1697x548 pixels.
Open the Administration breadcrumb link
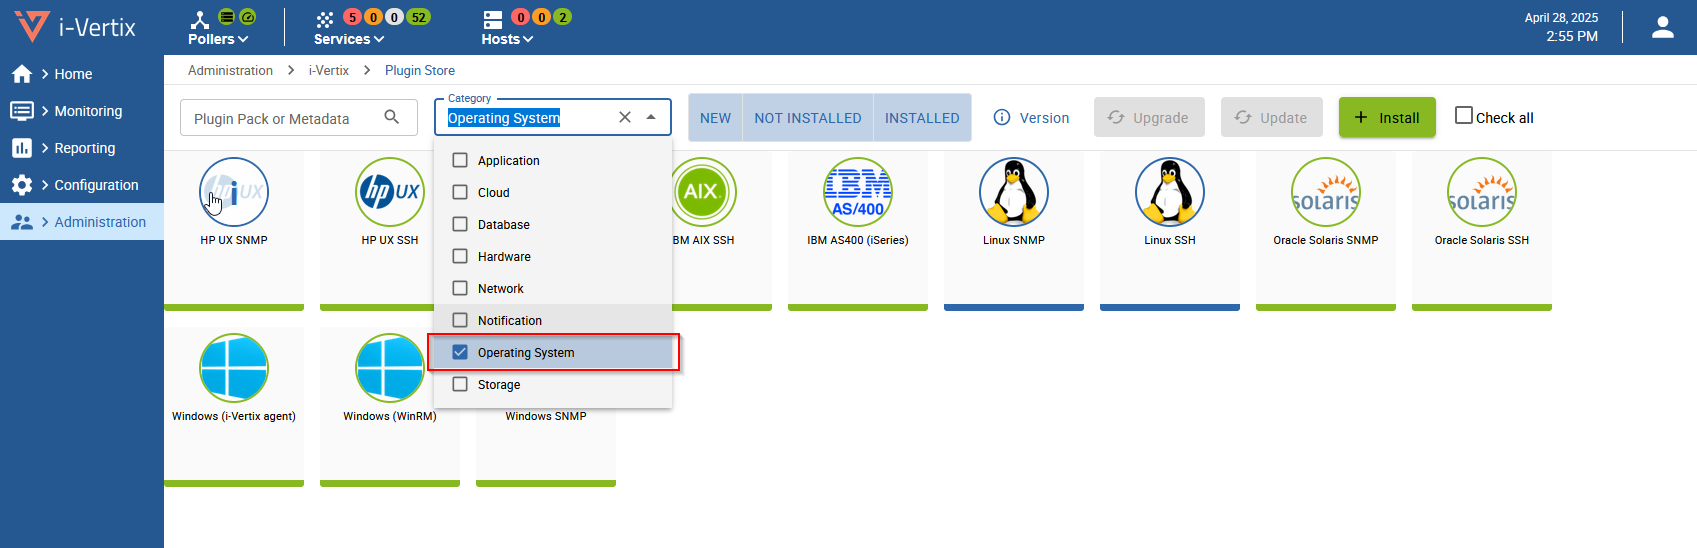point(230,70)
